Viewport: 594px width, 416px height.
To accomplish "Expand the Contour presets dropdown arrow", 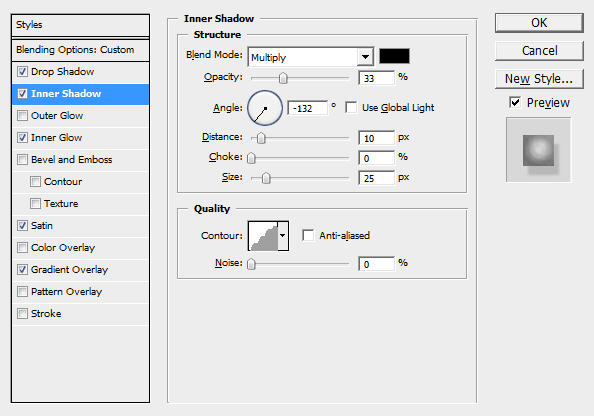I will 283,236.
